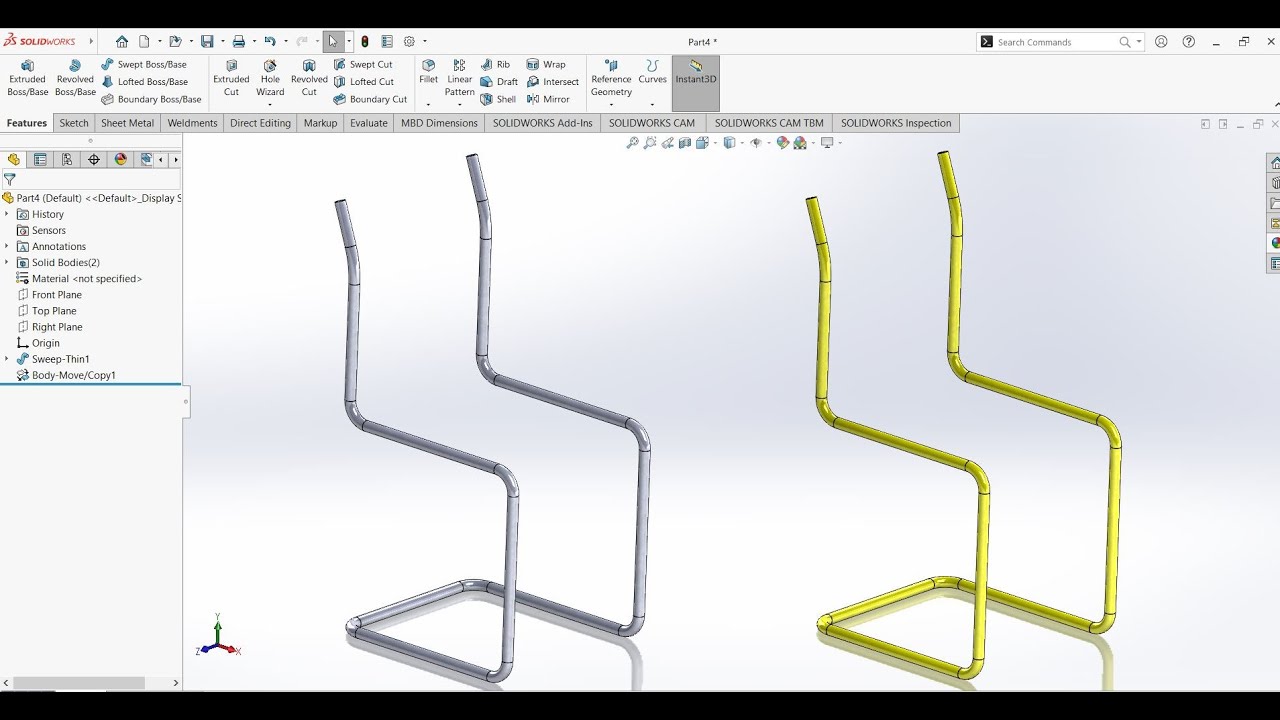
Task: Start an Extruded Cut
Action: 231,78
